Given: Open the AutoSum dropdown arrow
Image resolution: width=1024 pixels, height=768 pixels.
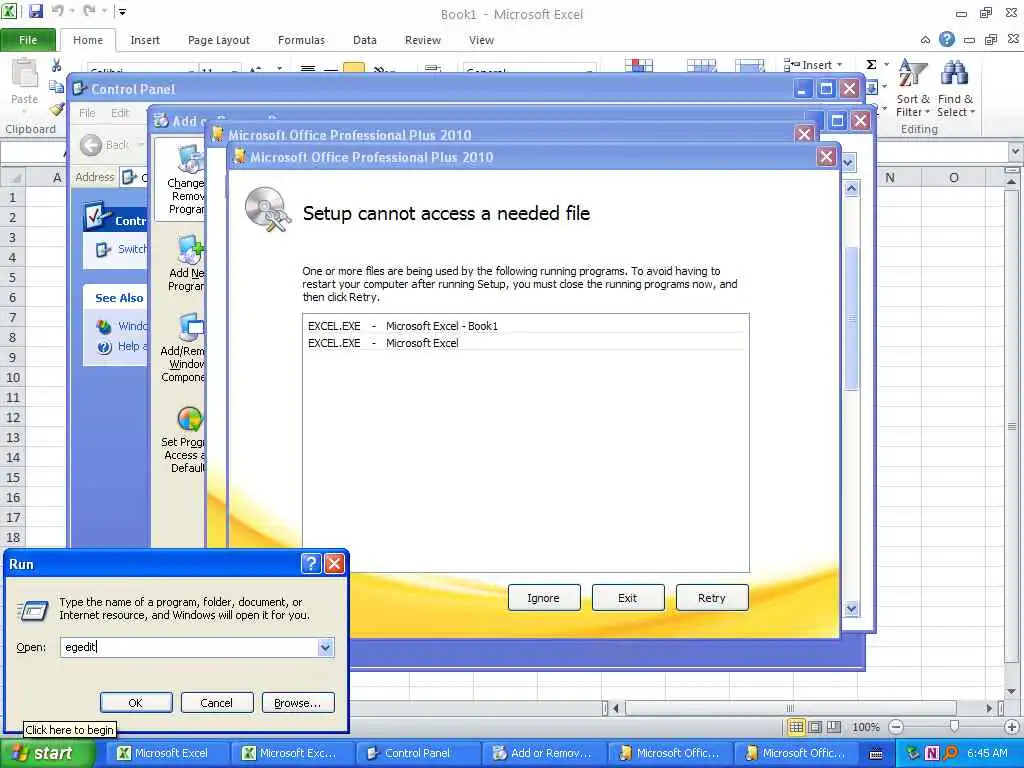Looking at the screenshot, I should coord(886,65).
